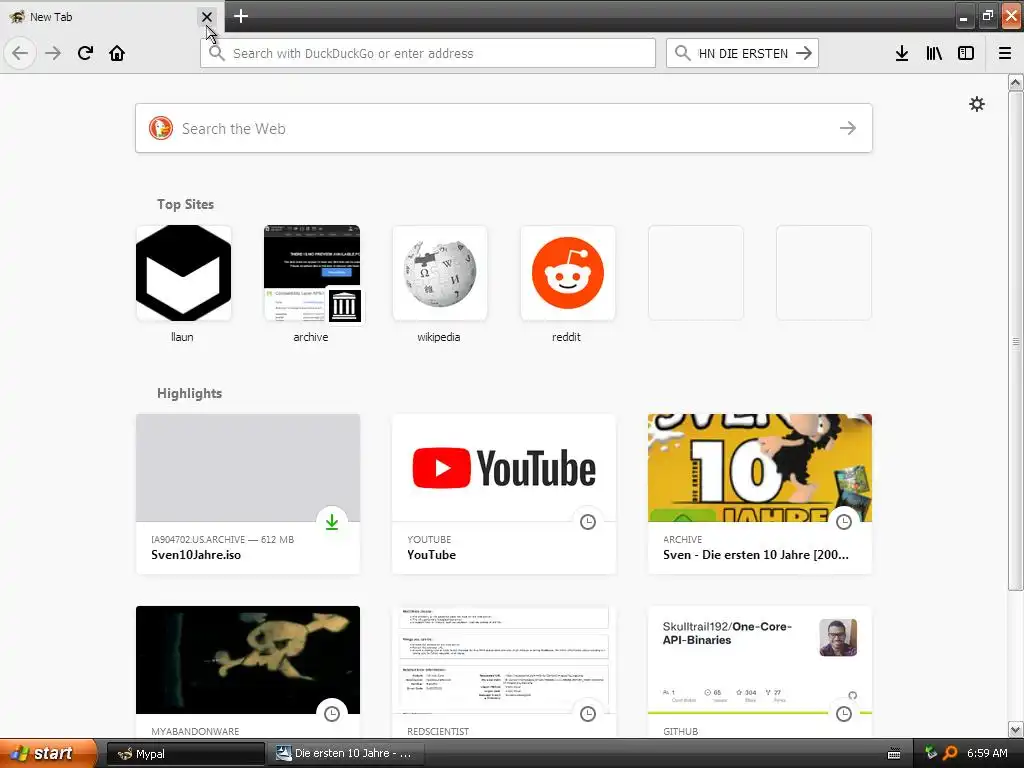Click the Search the Web field
Screen dimensions: 1024x768
504,128
